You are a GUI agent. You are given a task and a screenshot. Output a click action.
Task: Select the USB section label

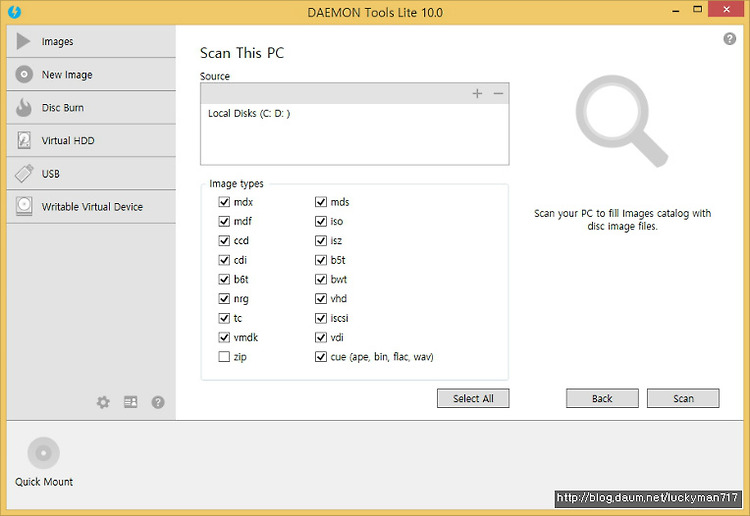(x=50, y=174)
